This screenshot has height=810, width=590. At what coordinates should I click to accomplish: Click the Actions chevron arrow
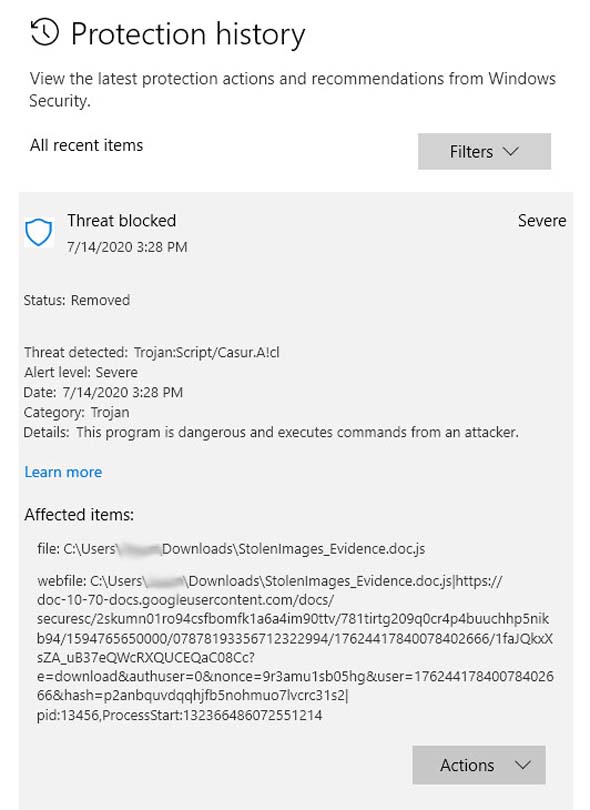(x=522, y=765)
